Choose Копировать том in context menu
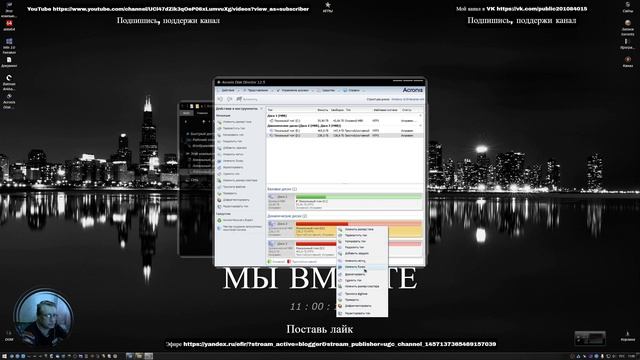This screenshot has height=360, width=640. point(362,241)
